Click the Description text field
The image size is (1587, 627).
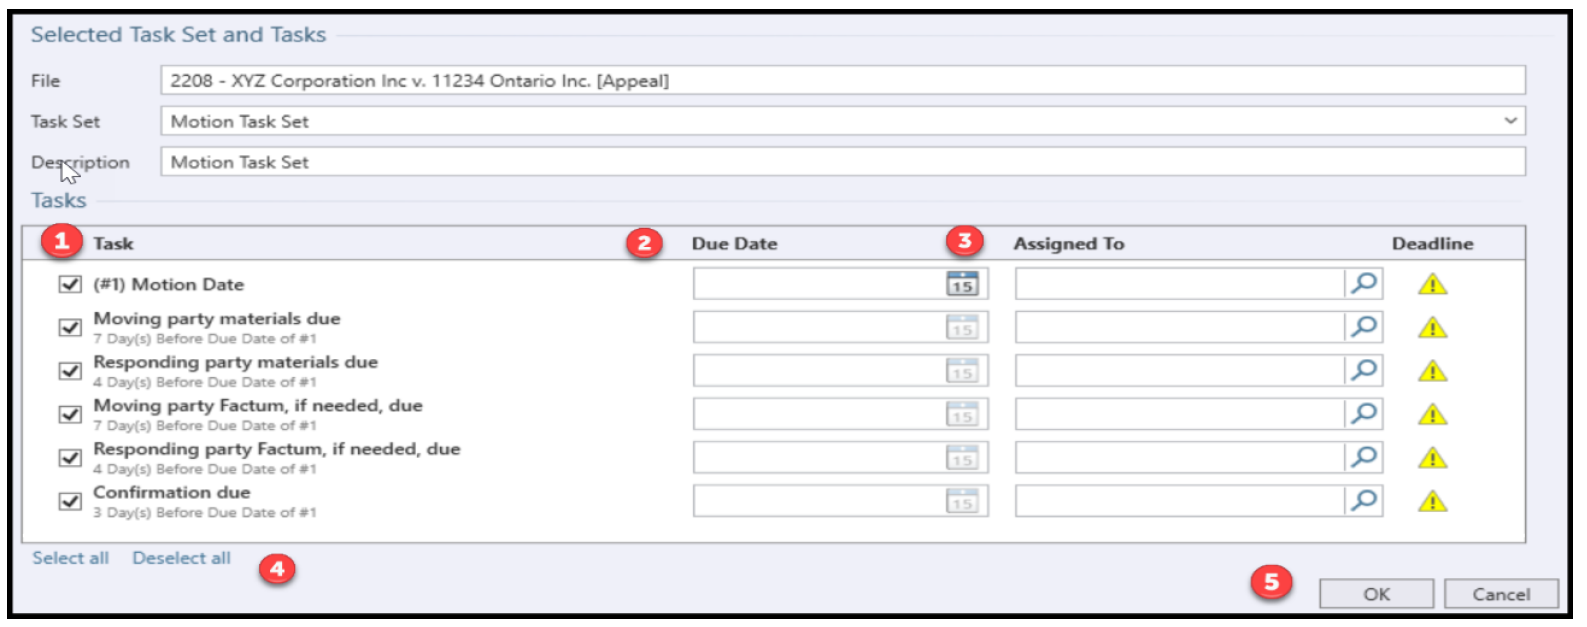pos(843,162)
